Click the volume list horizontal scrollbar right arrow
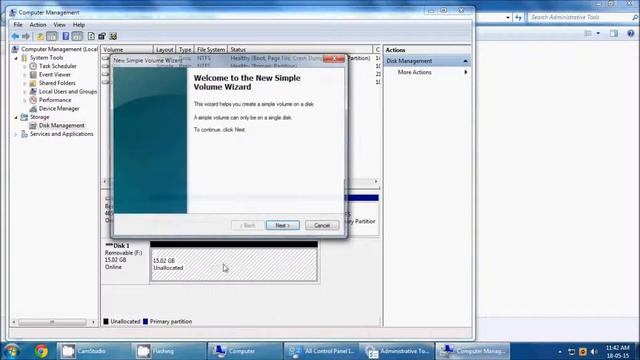The height and width of the screenshot is (360, 640). tap(376, 181)
